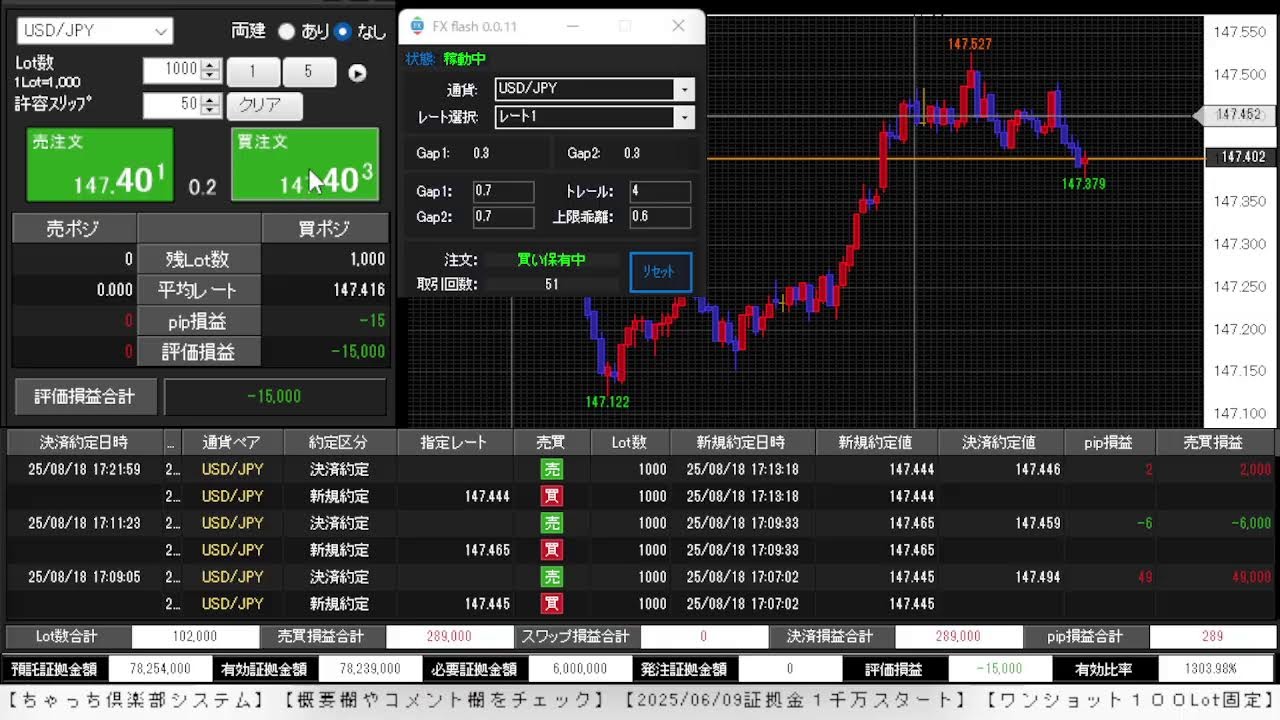Click the green 買注文 buy order button
Image resolution: width=1280 pixels, height=720 pixels.
[x=305, y=164]
